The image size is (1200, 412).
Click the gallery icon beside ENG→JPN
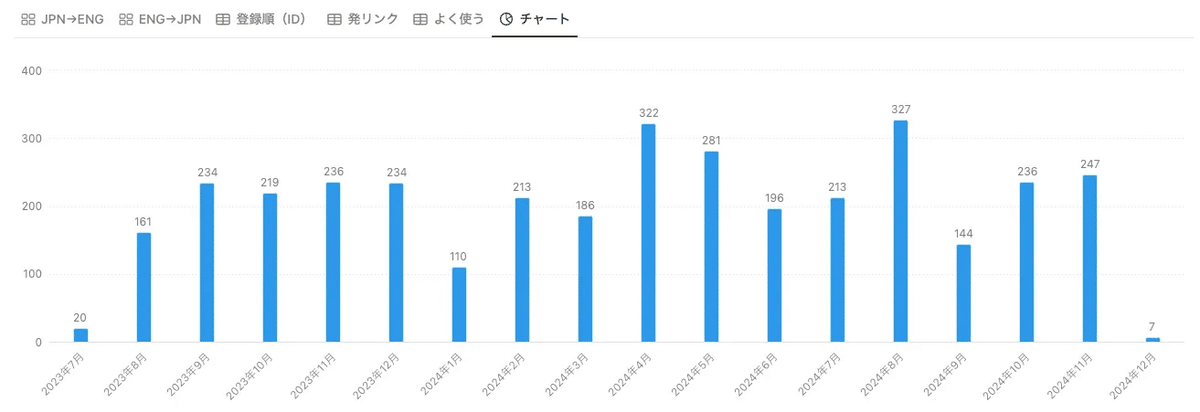pyautogui.click(x=126, y=19)
